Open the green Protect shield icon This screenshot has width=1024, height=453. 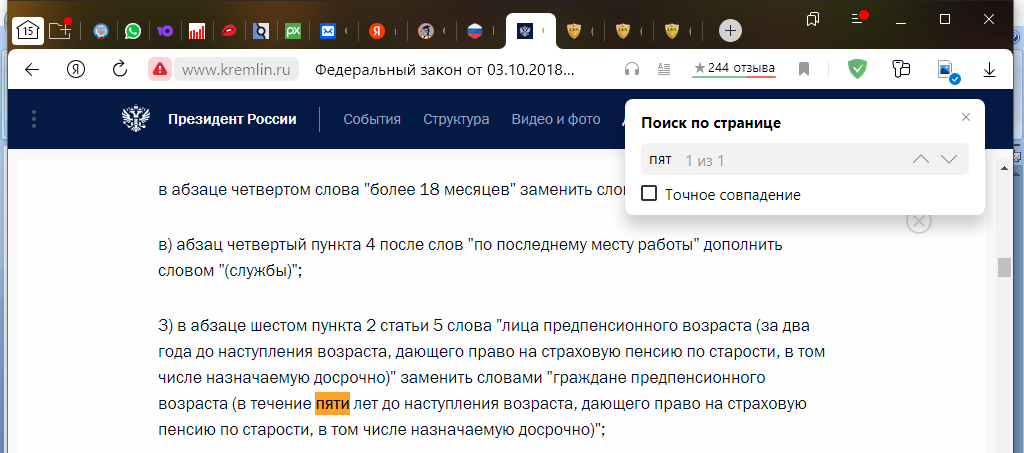click(857, 69)
